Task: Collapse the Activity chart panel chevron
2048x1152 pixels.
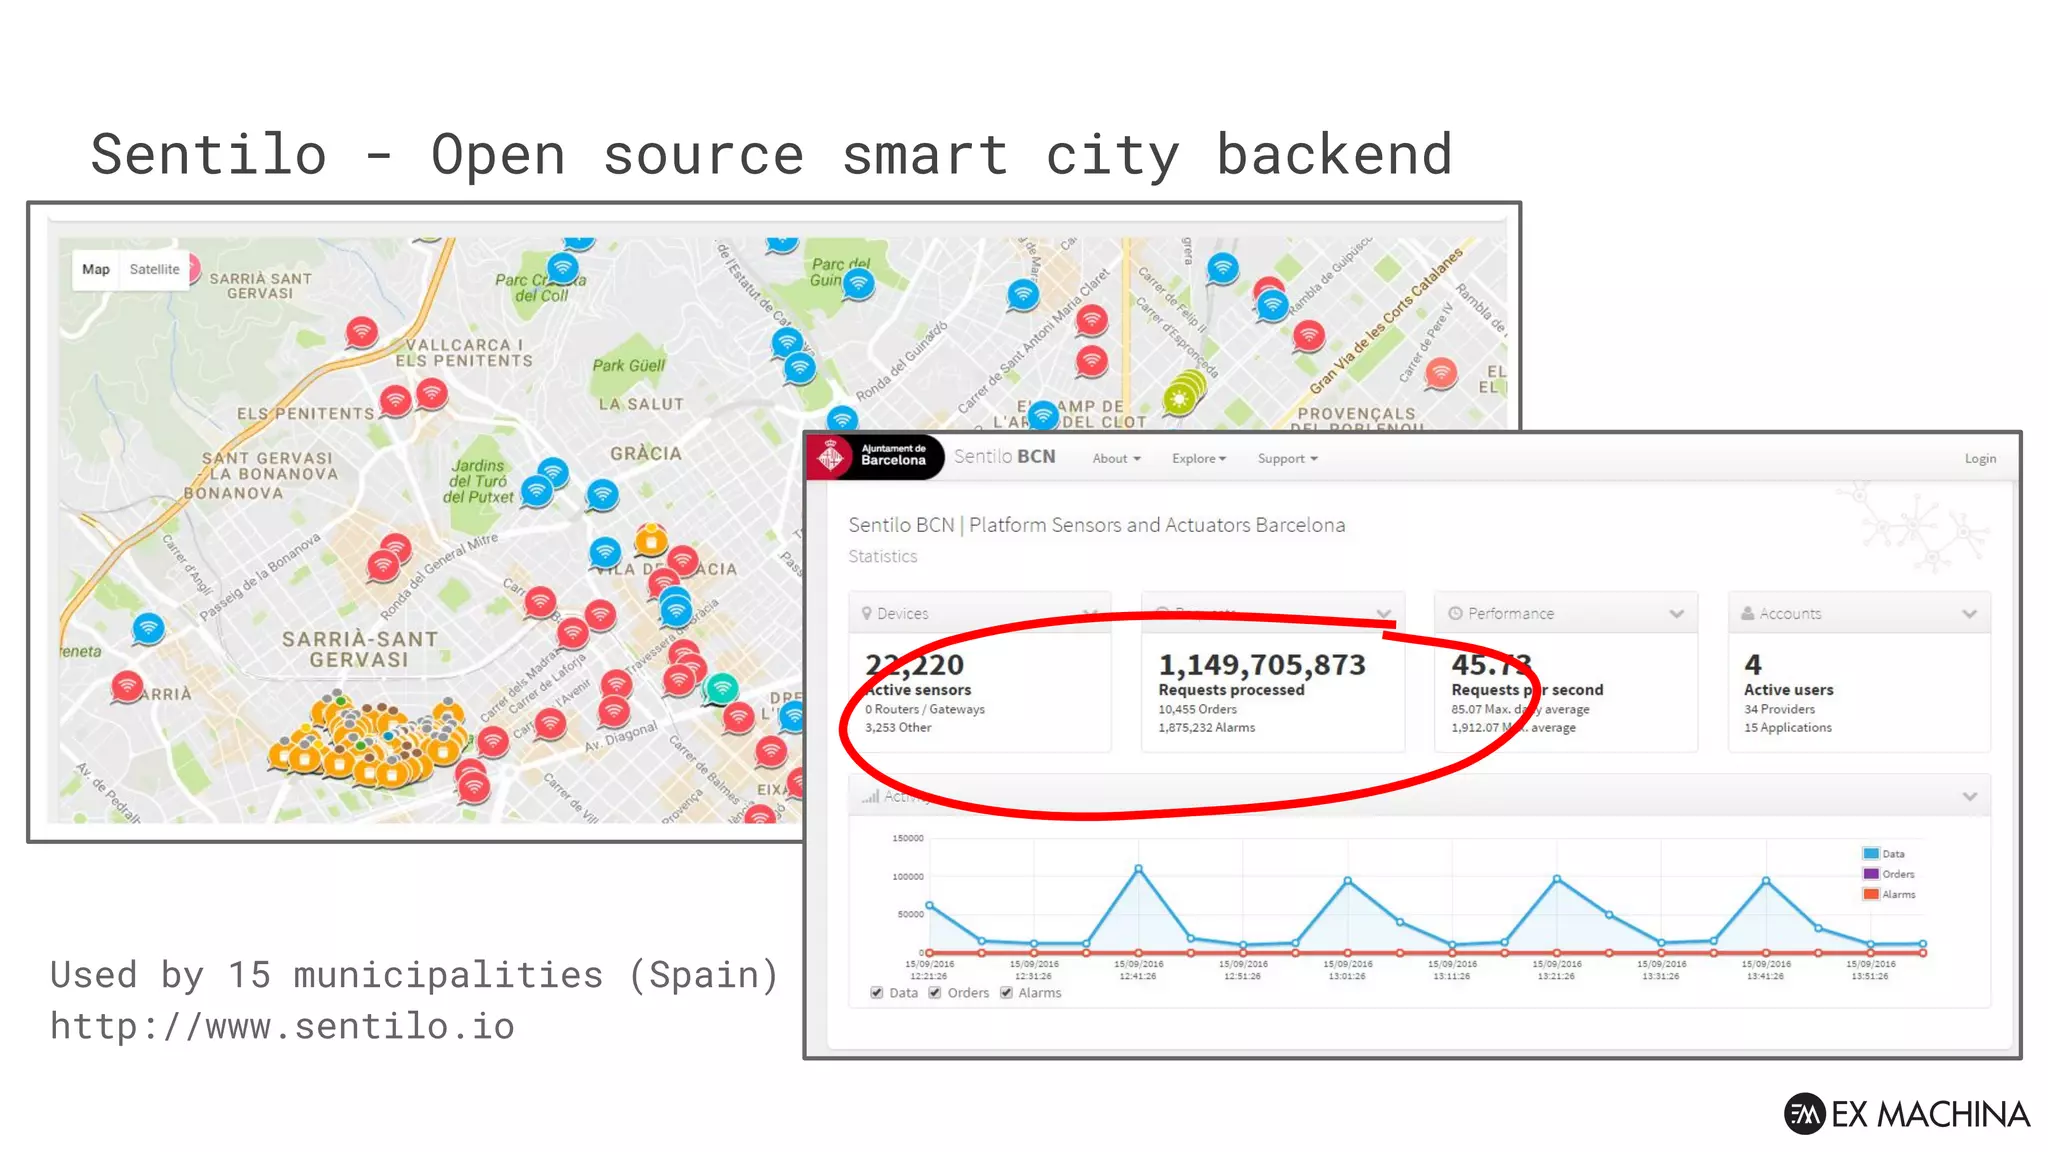Action: pos(1970,796)
